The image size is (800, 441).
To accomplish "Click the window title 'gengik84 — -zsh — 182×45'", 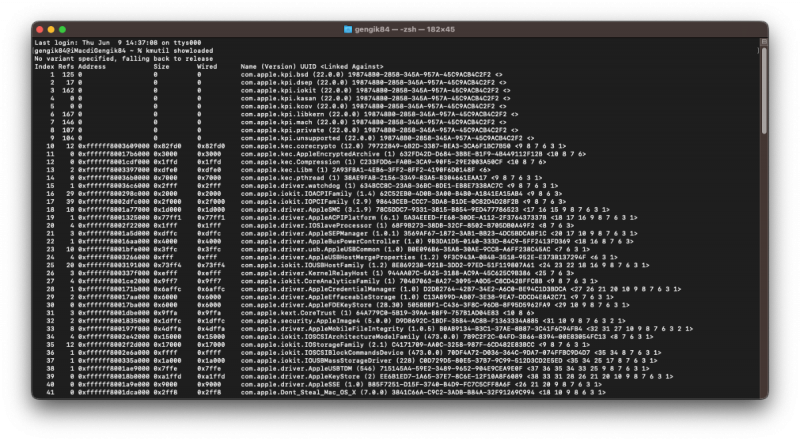I will [405, 29].
